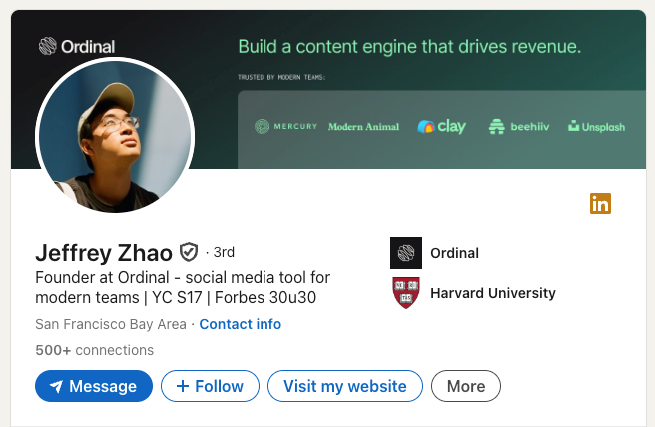Click the beehiiv logo in the banner
Viewport: 655px width, 427px height.
point(519,127)
